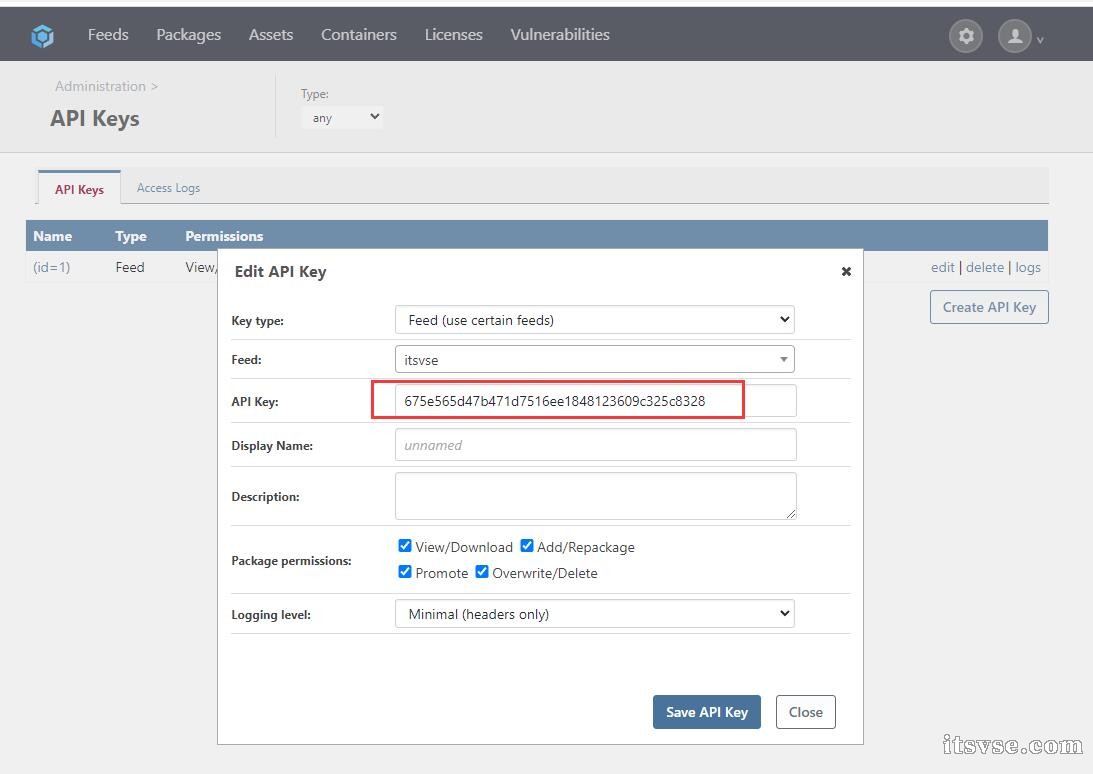Click the ProGet hexagon logo
1093x774 pixels.
pyautogui.click(x=43, y=36)
